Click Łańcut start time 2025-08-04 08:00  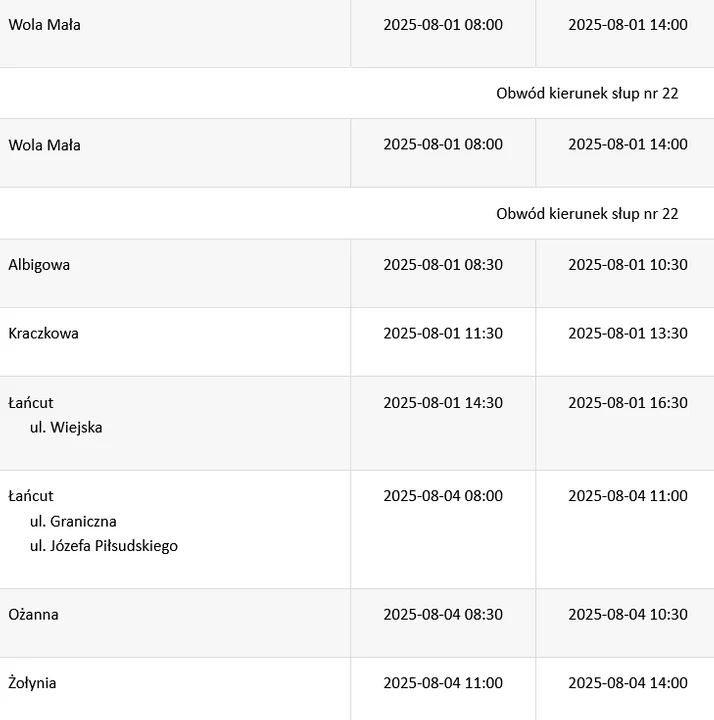(x=443, y=496)
